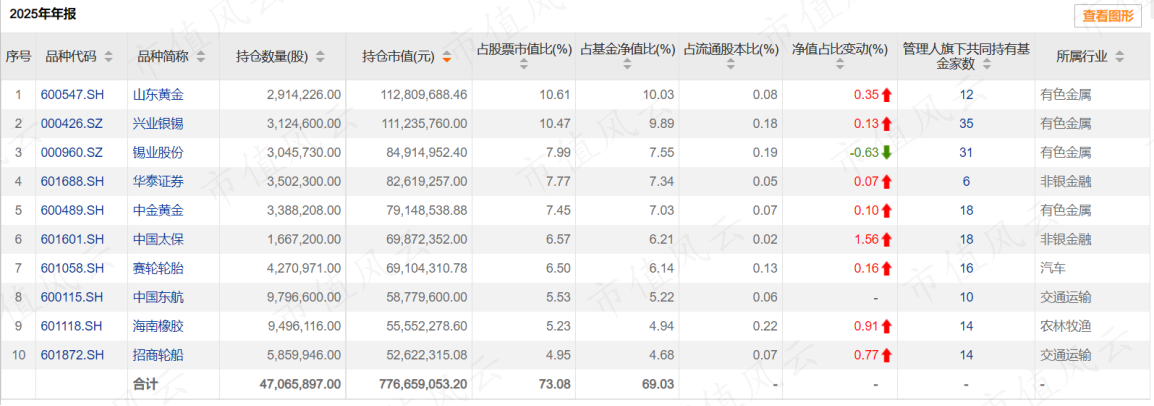Viewport: 1154px width, 406px height.
Task: Select 汽车 industry cell
Action: [1053, 268]
